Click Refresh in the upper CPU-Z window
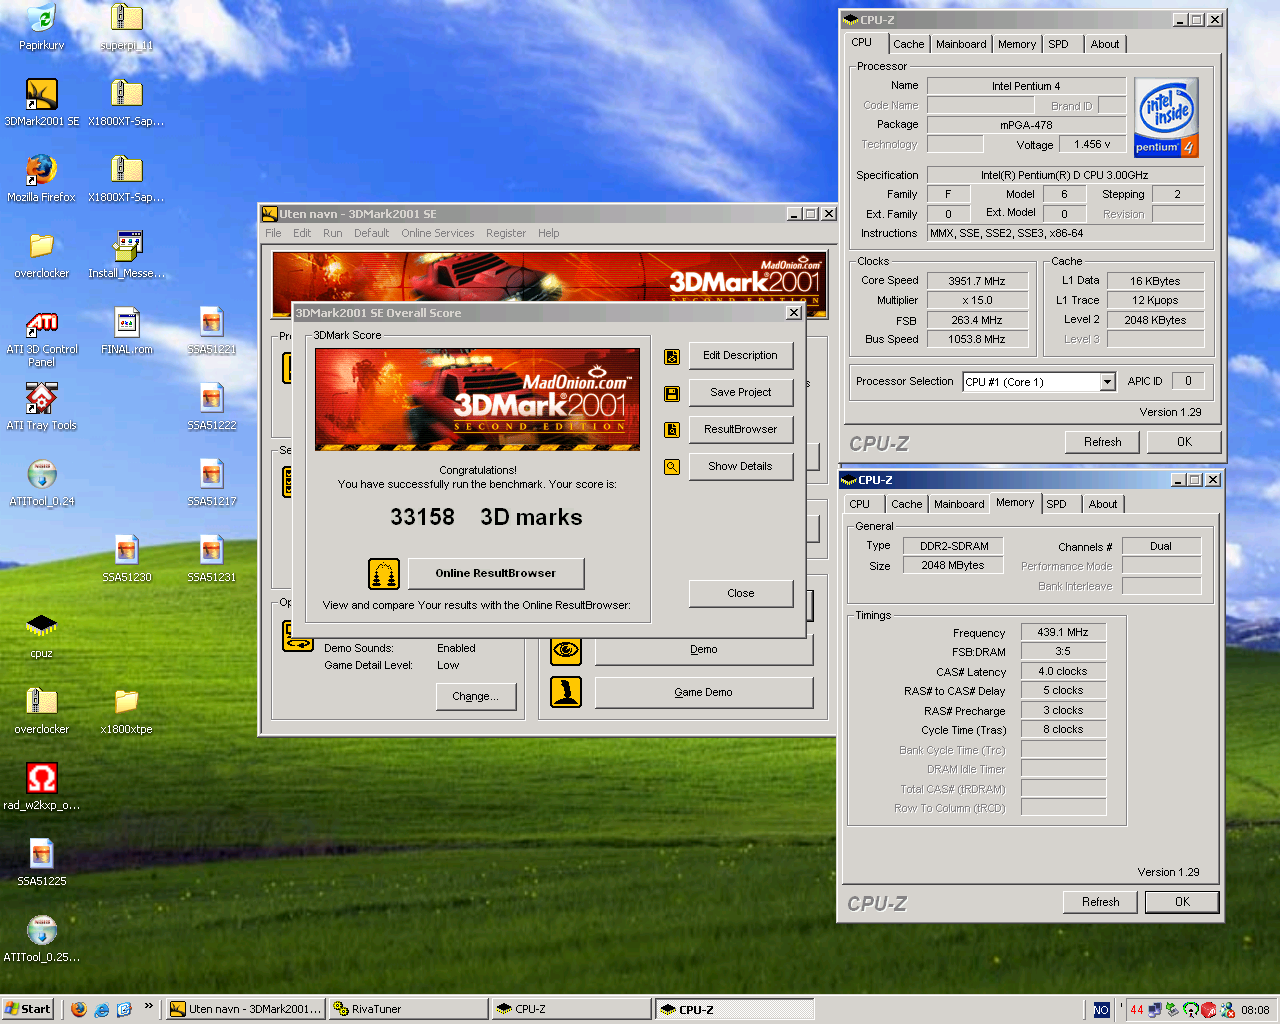1280x1024 pixels. click(x=1103, y=442)
